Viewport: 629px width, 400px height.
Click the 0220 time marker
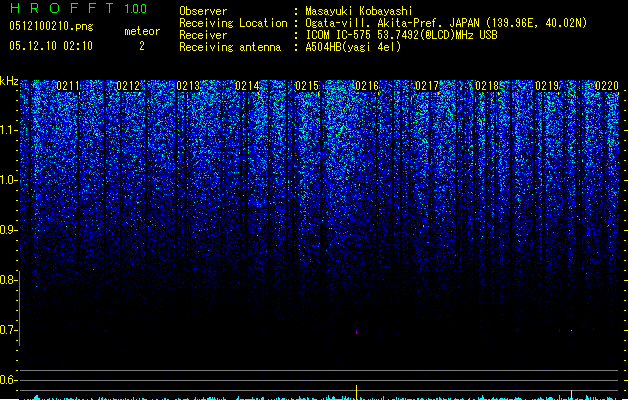(607, 86)
